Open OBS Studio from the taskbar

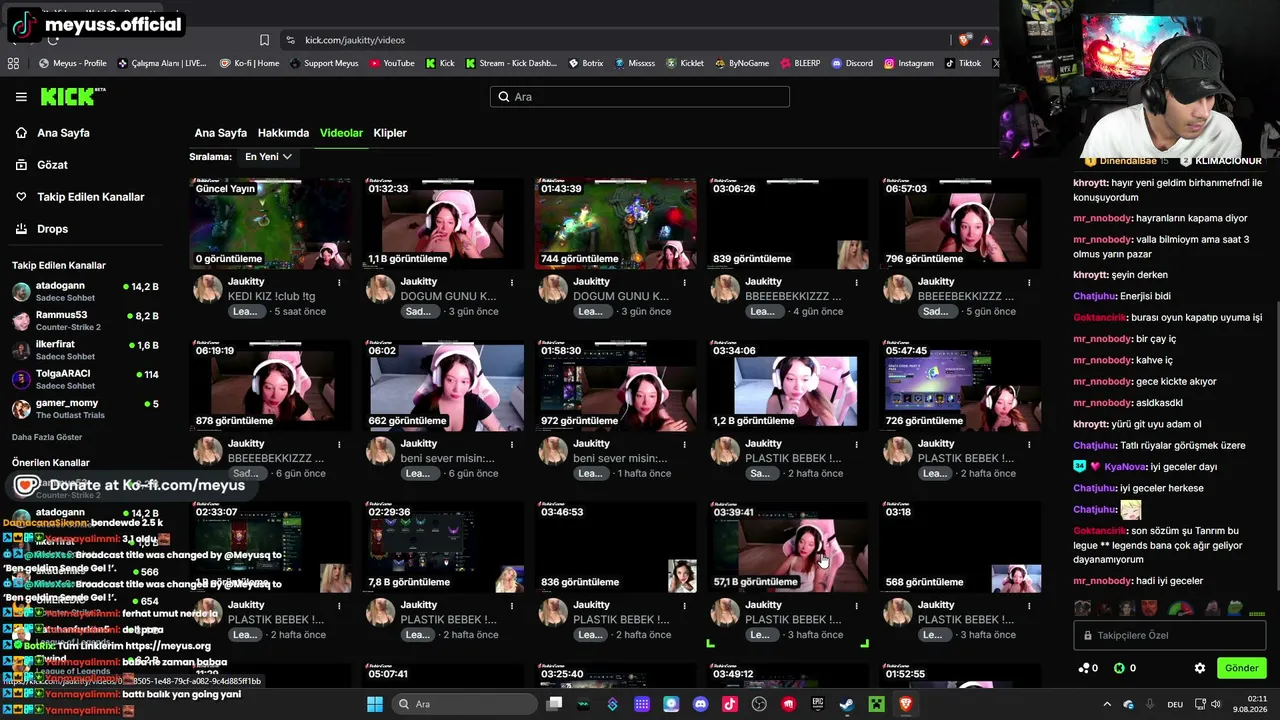(759, 704)
